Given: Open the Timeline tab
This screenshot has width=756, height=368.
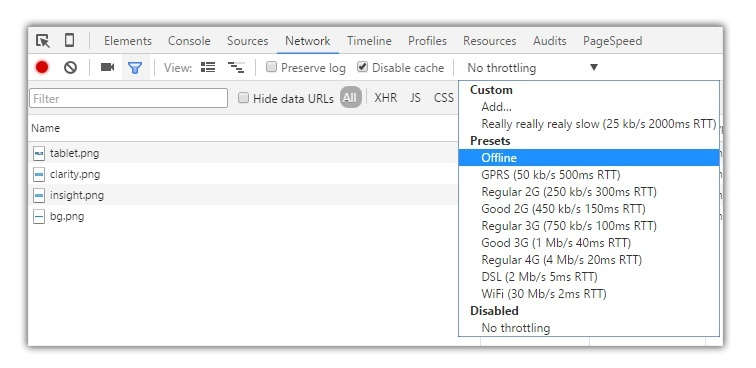Looking at the screenshot, I should 369,41.
